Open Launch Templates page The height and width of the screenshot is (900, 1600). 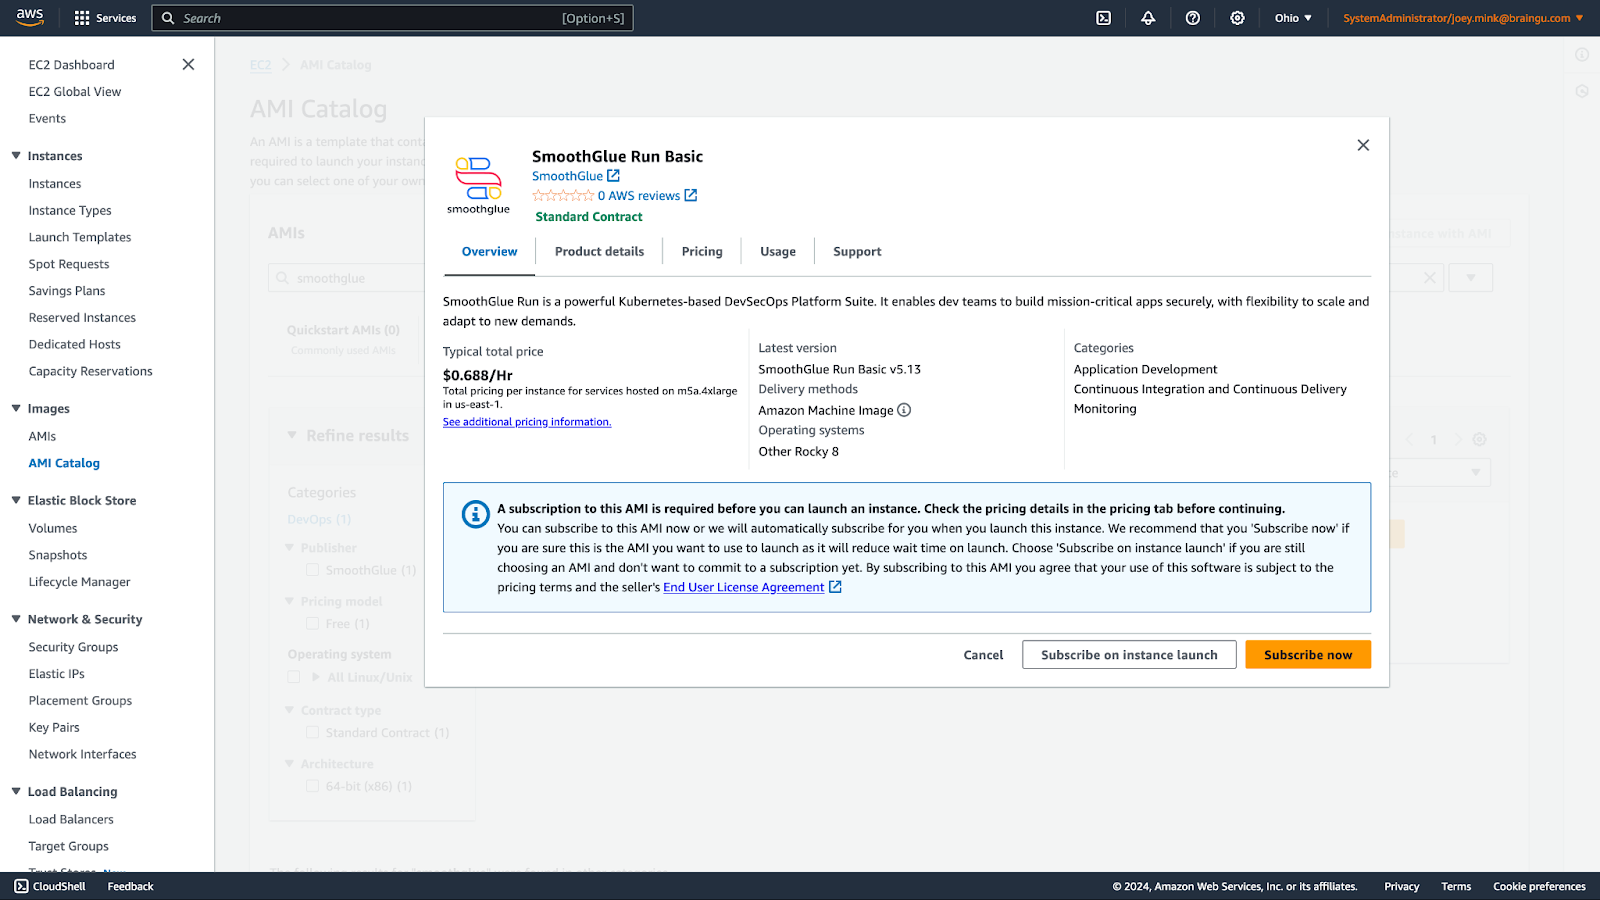point(80,238)
